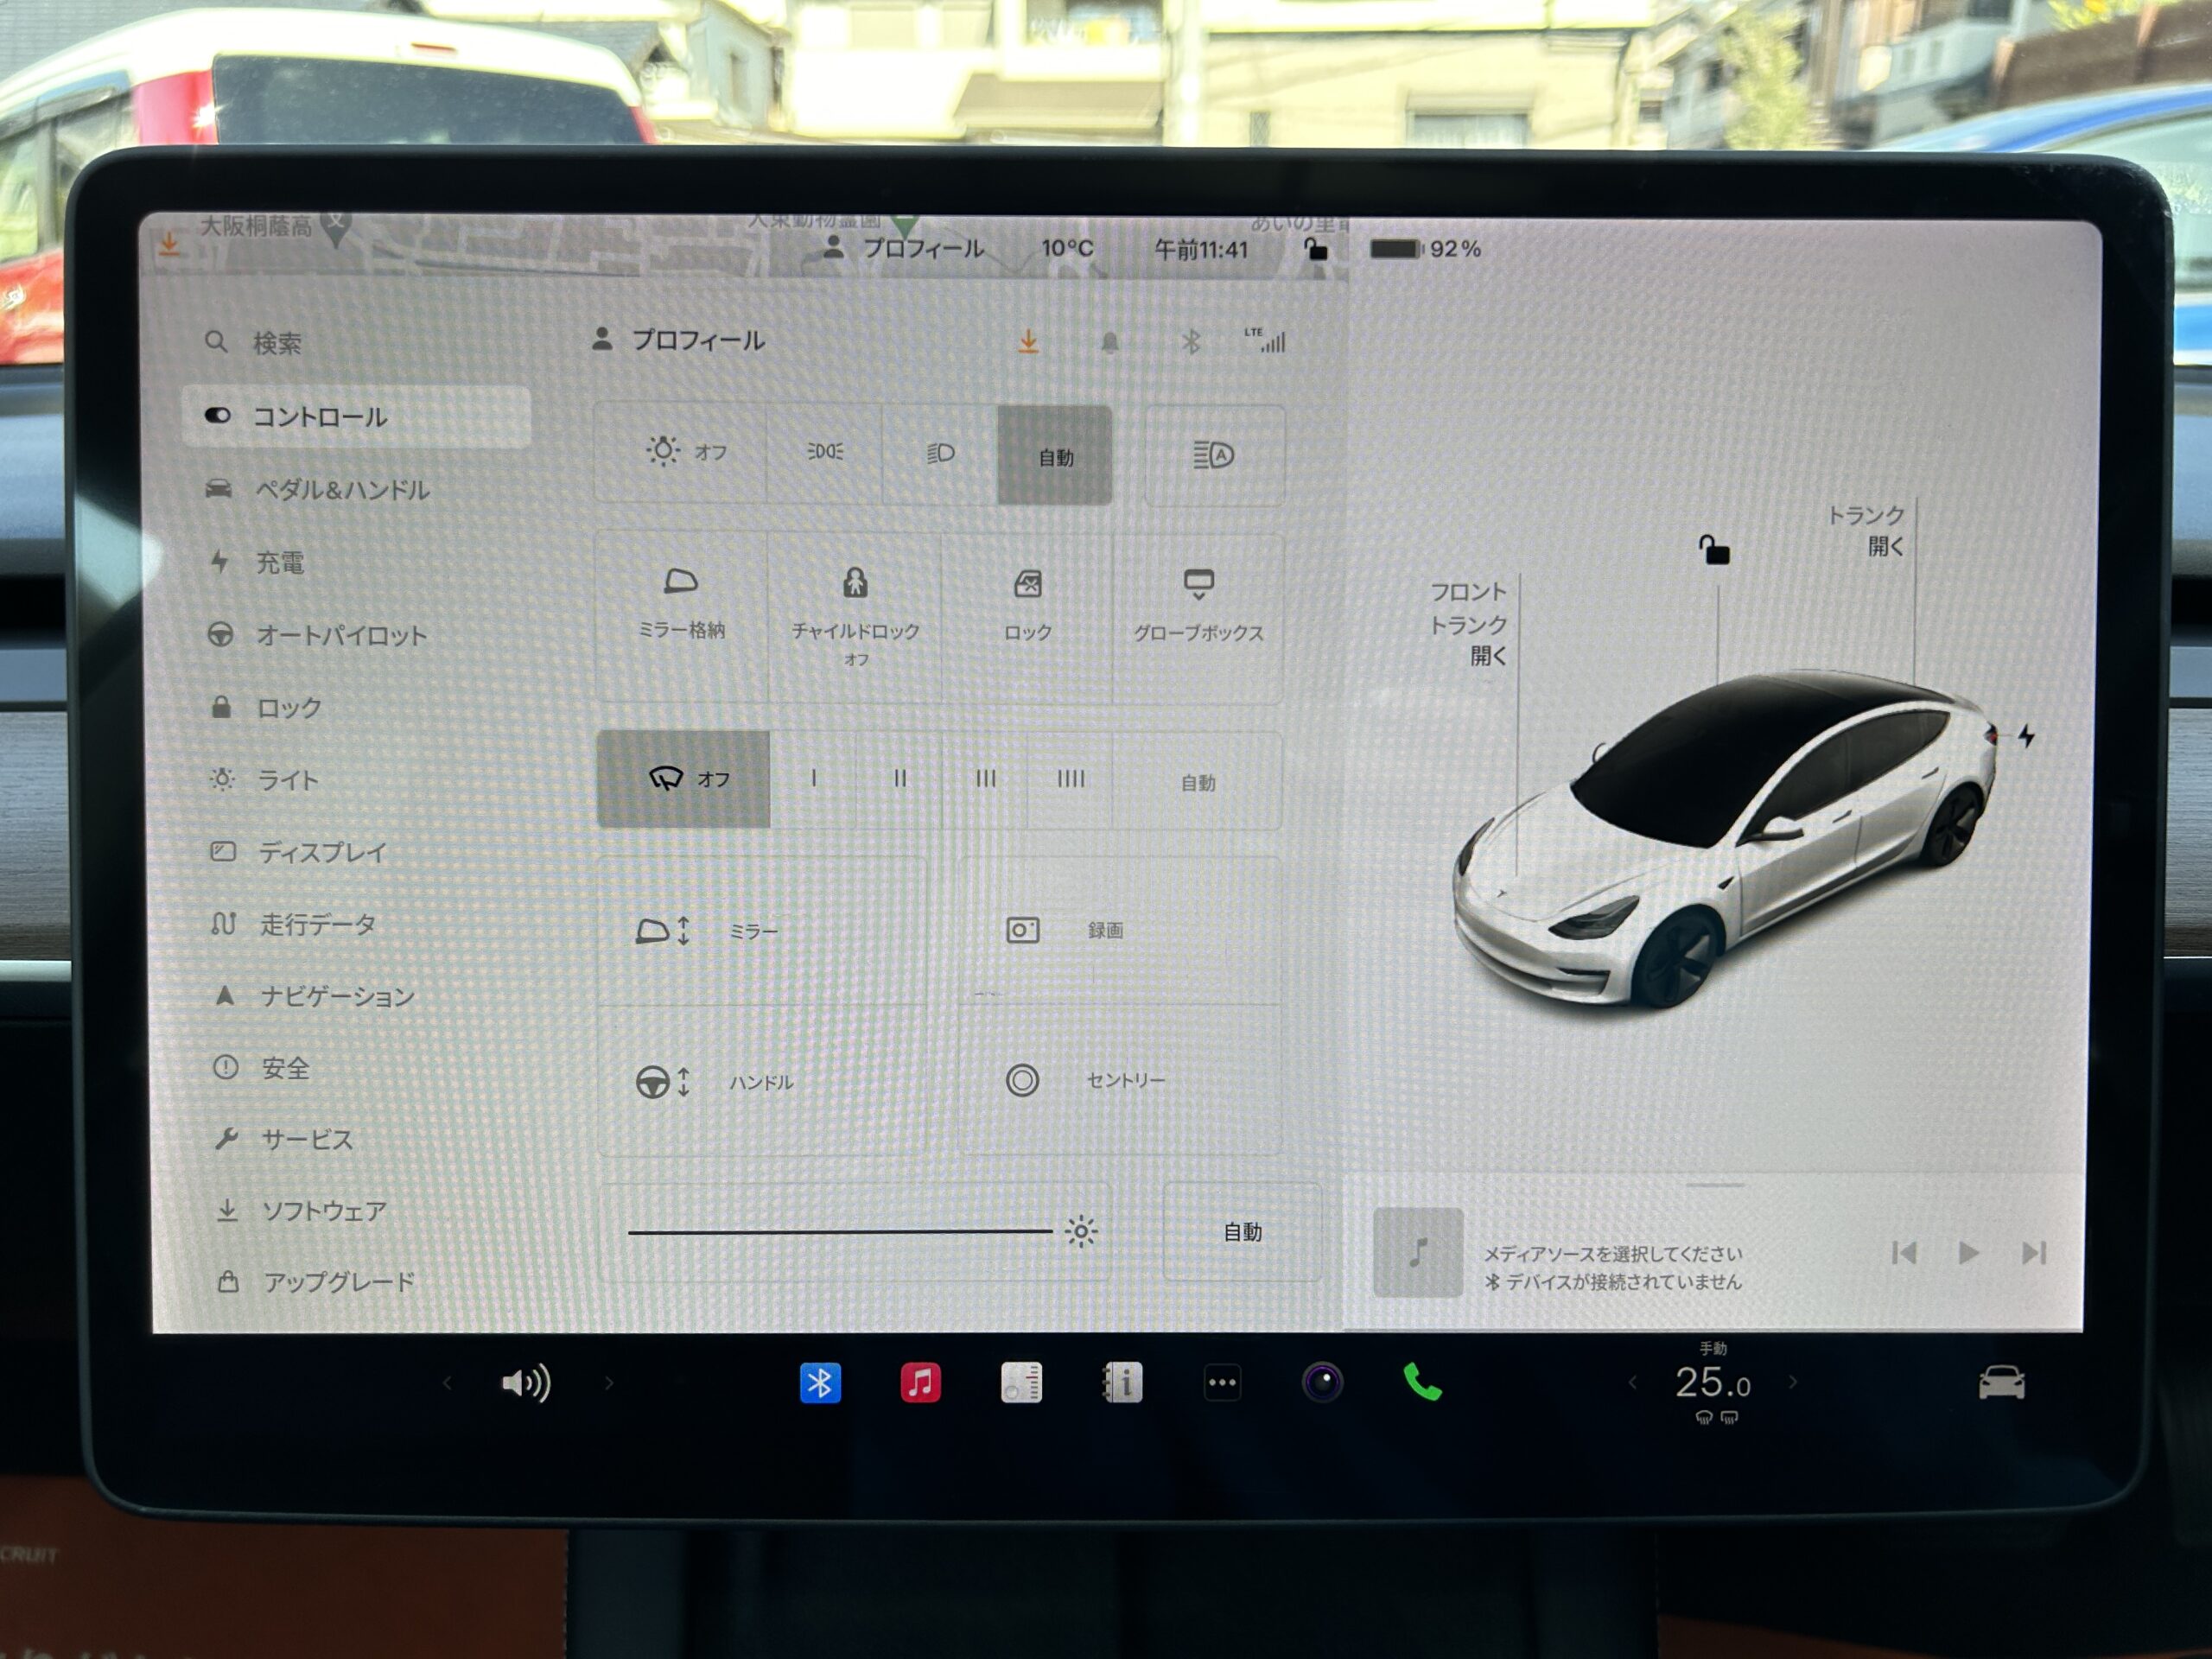Decrease volume with left chevron

pyautogui.click(x=447, y=1383)
